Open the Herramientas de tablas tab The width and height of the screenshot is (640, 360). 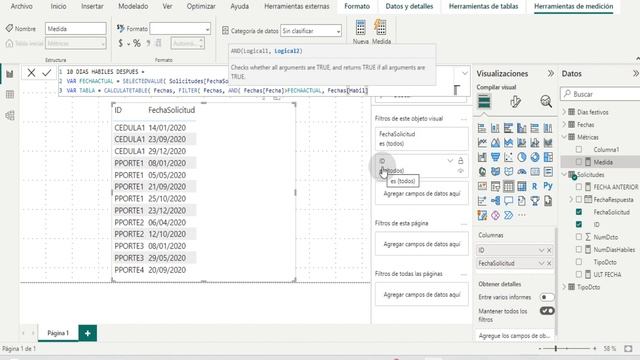[x=483, y=6]
